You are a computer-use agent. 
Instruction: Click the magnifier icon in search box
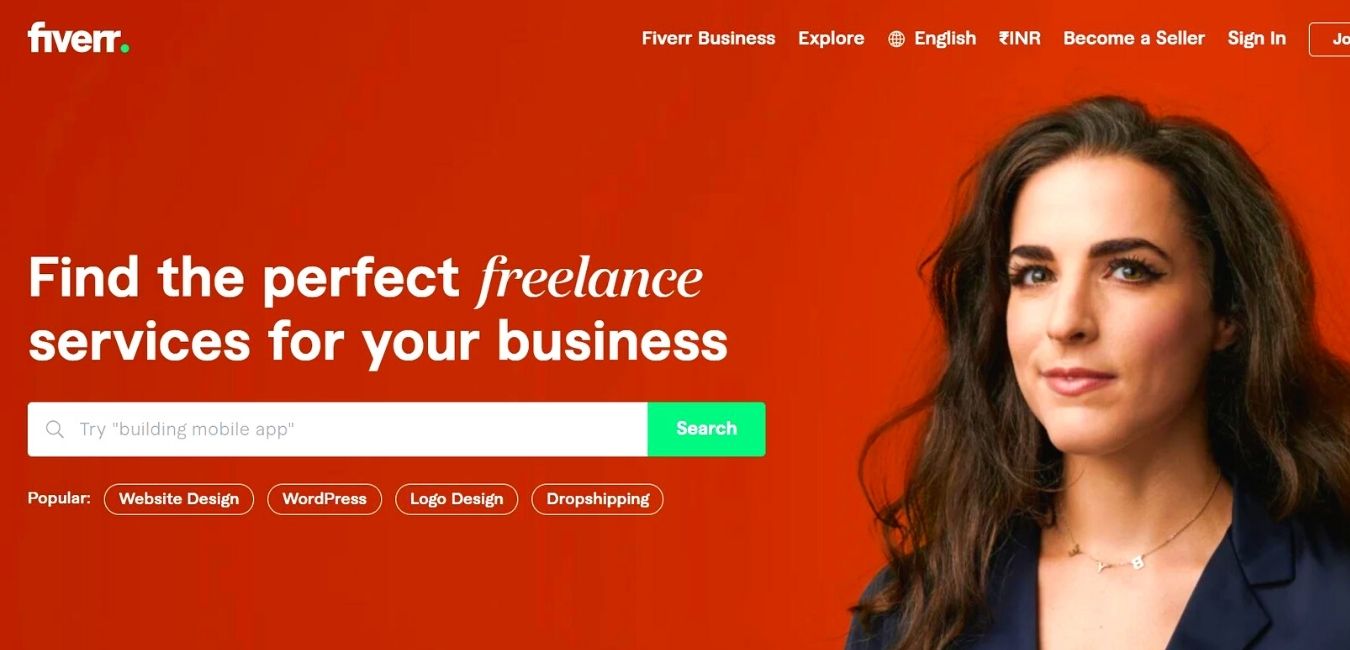pyautogui.click(x=55, y=429)
